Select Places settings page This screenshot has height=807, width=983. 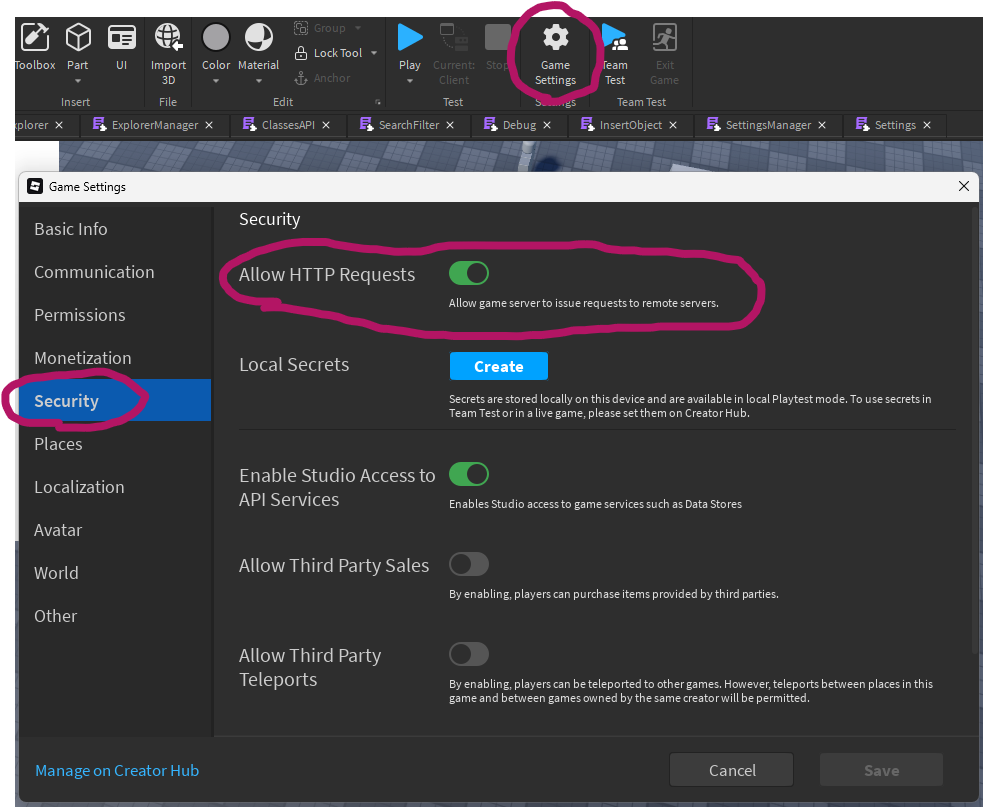click(x=115, y=443)
